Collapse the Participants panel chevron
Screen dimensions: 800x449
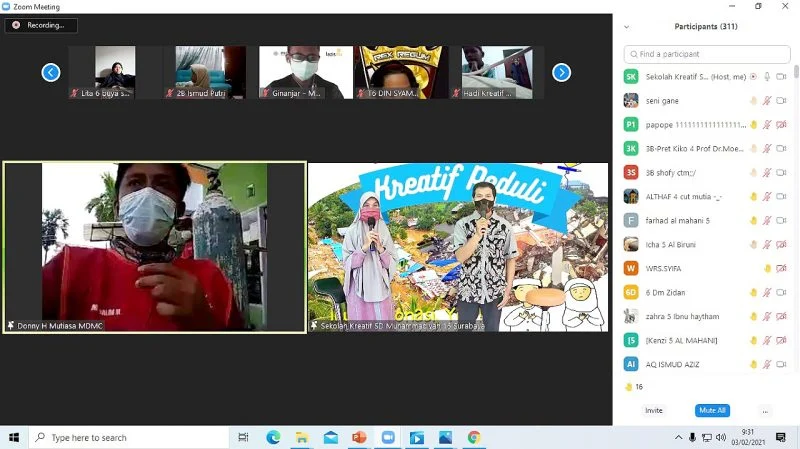pos(627,27)
